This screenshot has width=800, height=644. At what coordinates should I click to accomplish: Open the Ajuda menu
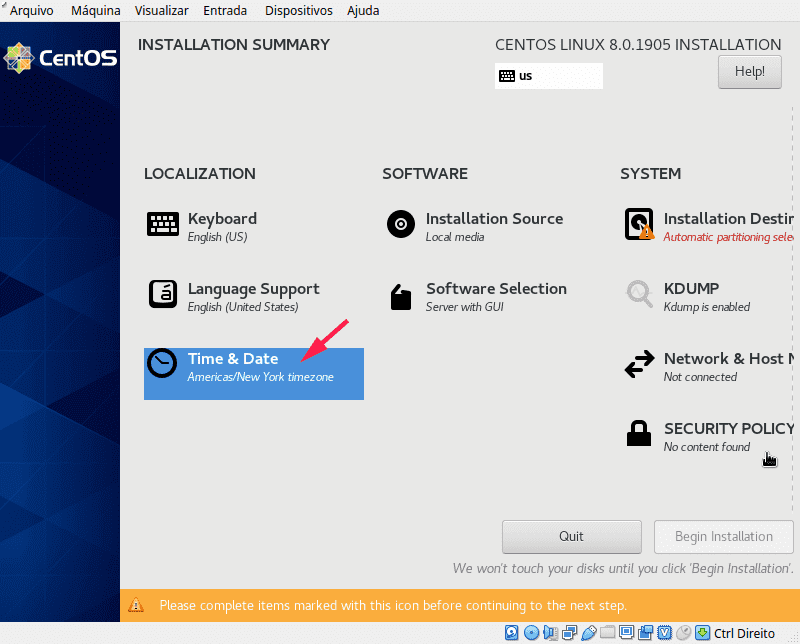(x=363, y=11)
